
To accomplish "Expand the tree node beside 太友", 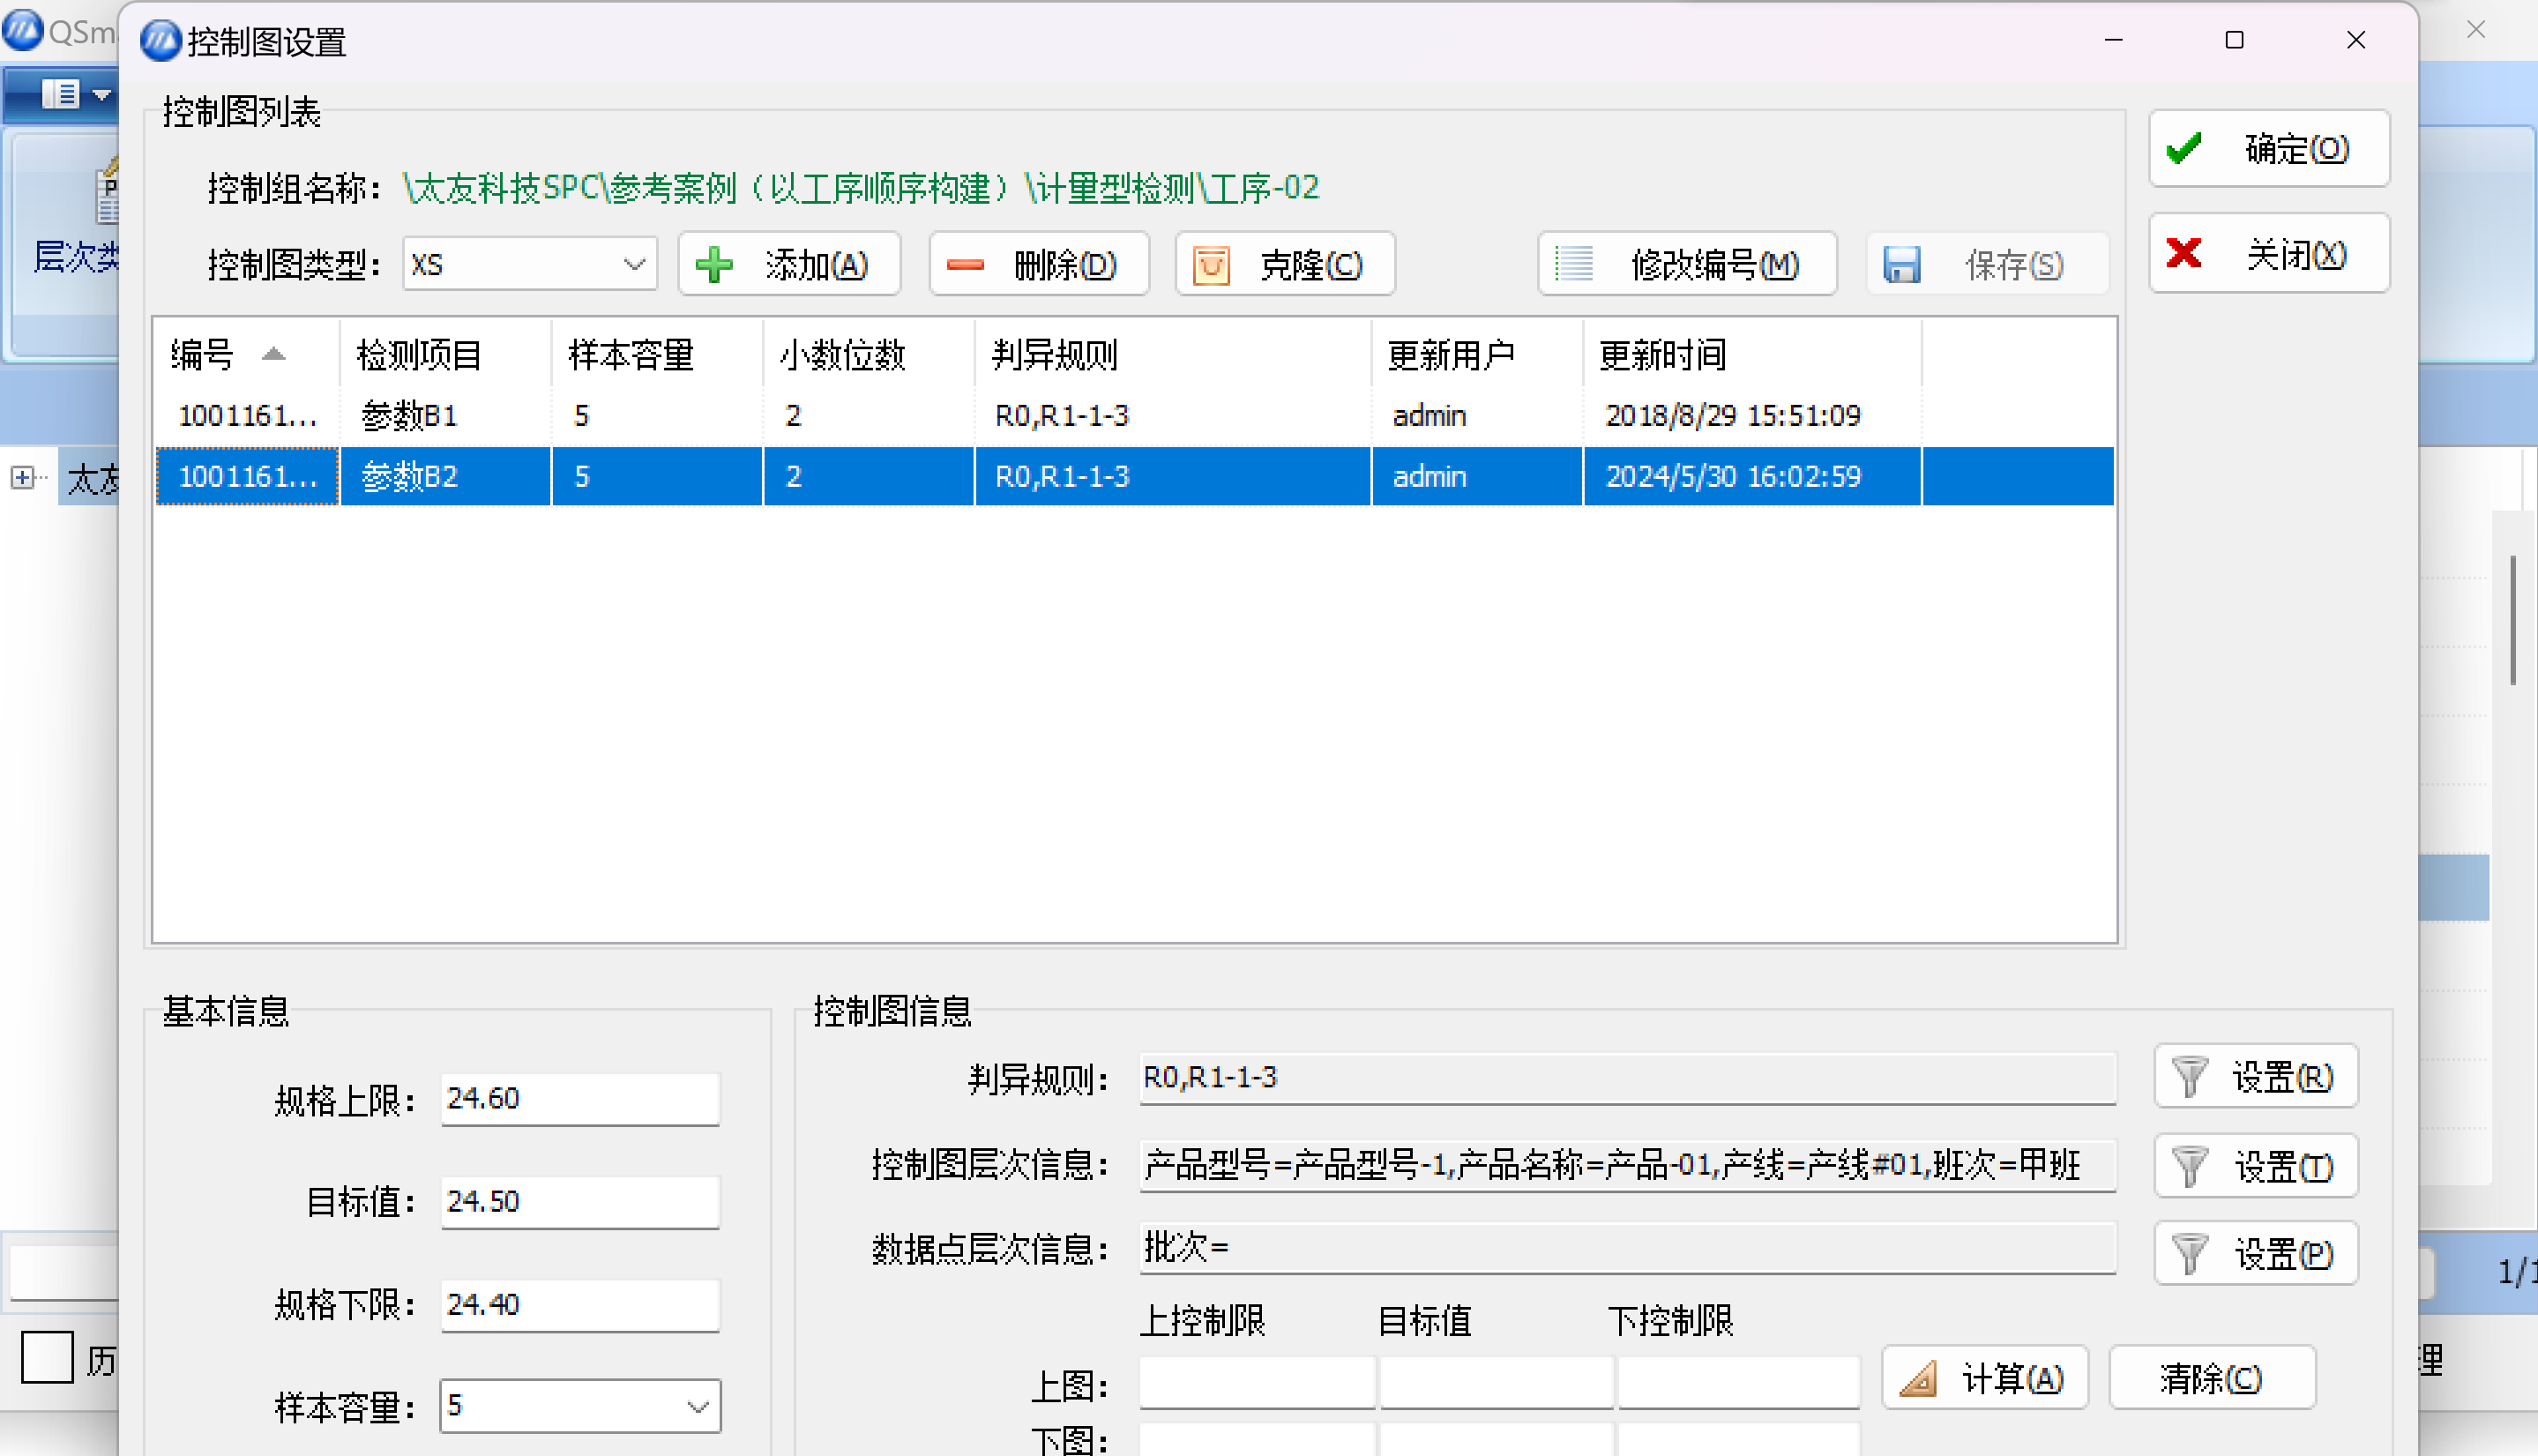I will click(x=21, y=478).
